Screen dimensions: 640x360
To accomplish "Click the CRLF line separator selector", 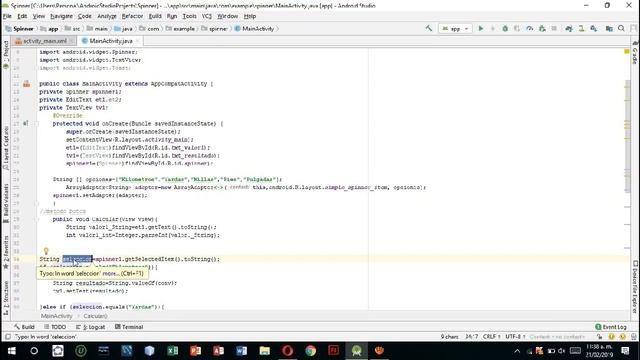I will [x=491, y=337].
